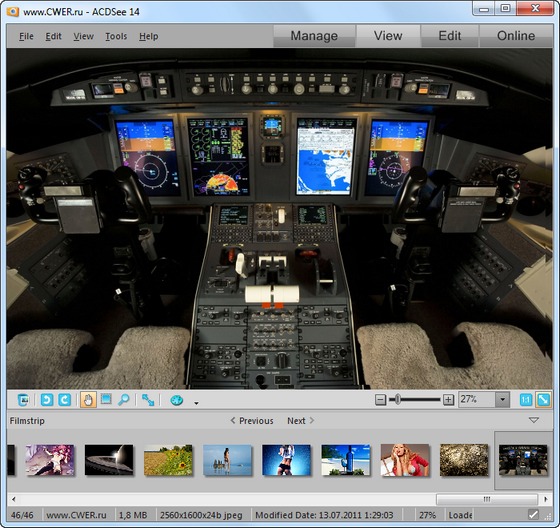Collapse the Filmstrip panel triangle
560x528 pixels.
534,420
